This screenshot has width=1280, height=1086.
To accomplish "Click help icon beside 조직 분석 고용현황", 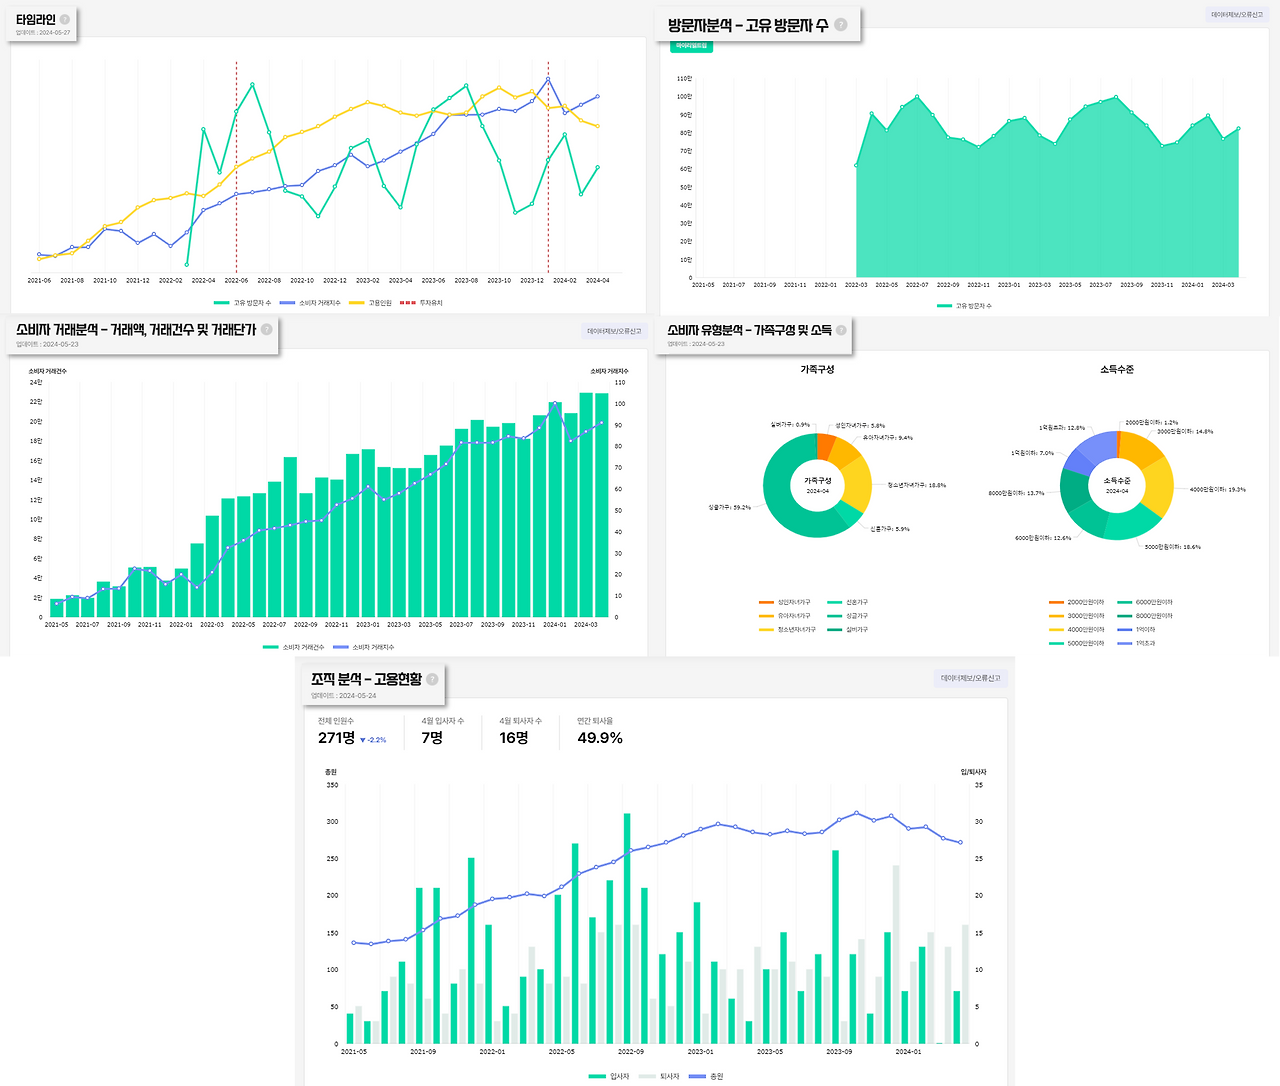I will click(x=432, y=679).
